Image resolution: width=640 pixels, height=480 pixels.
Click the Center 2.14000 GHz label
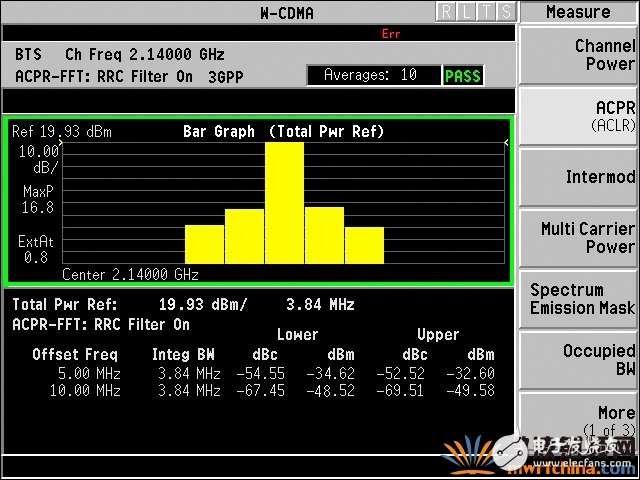coord(130,274)
